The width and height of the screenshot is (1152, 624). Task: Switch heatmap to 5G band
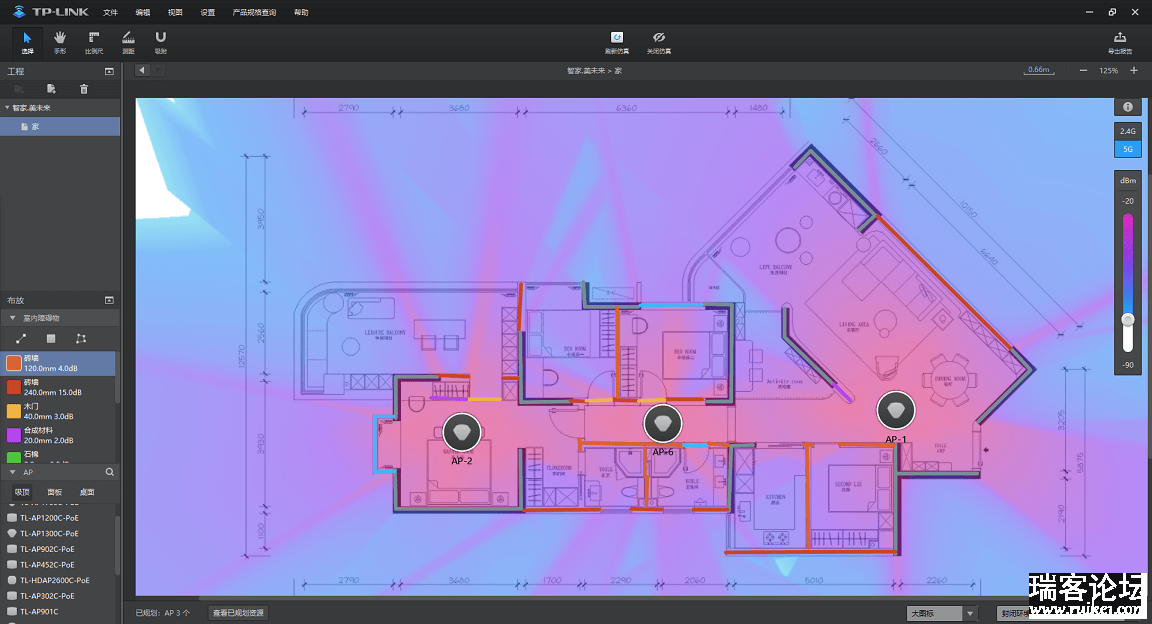pyautogui.click(x=1128, y=148)
